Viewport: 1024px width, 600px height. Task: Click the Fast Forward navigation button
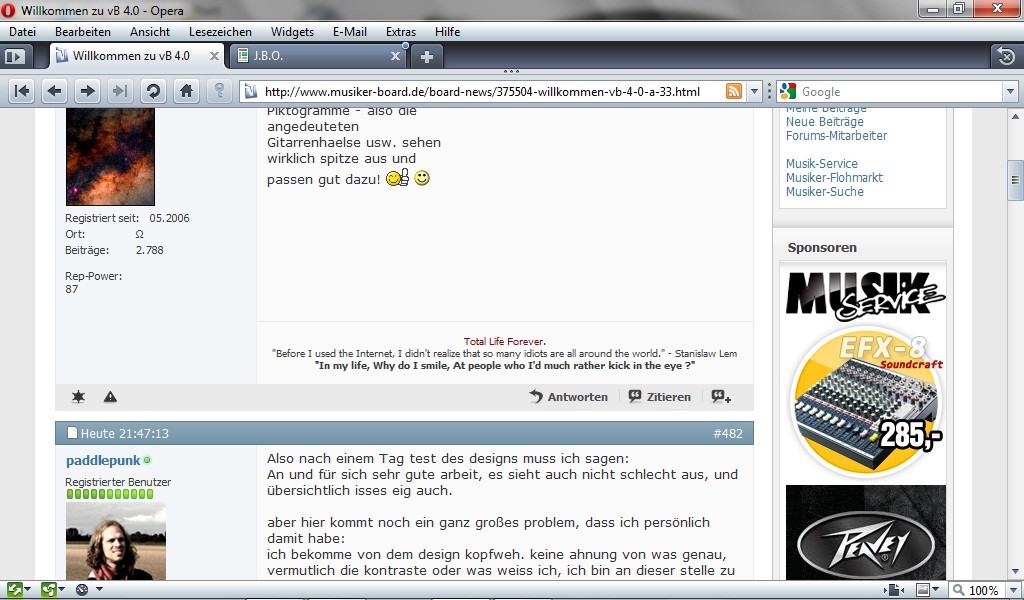[x=120, y=91]
